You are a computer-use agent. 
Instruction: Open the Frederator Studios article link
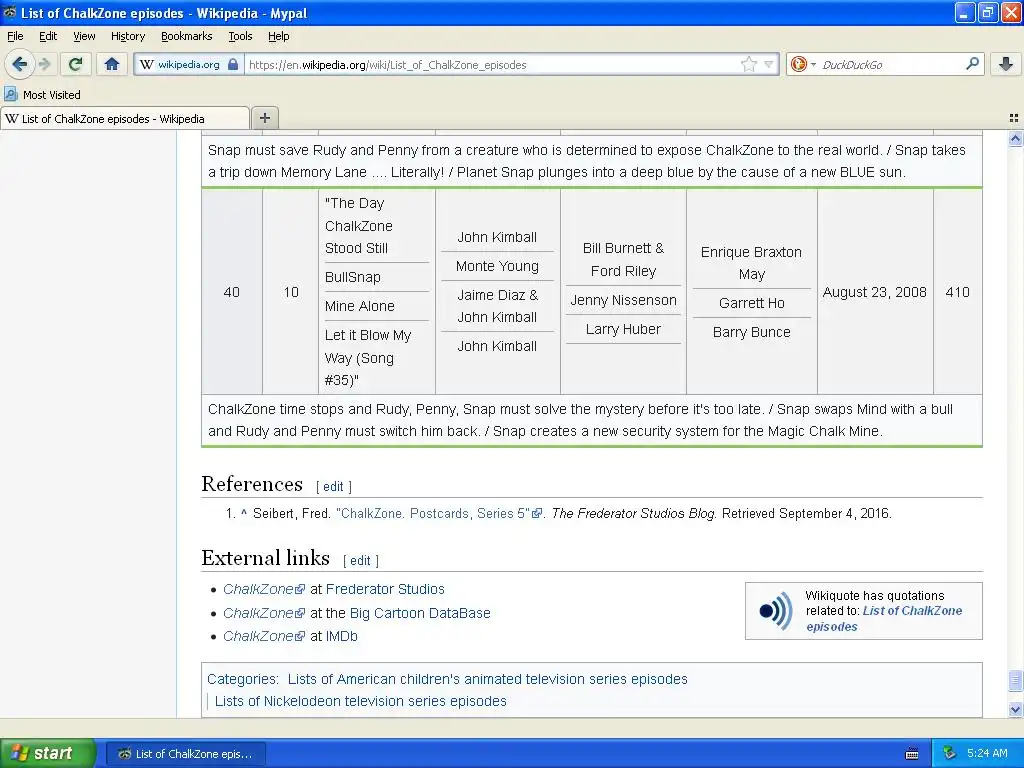(x=385, y=589)
